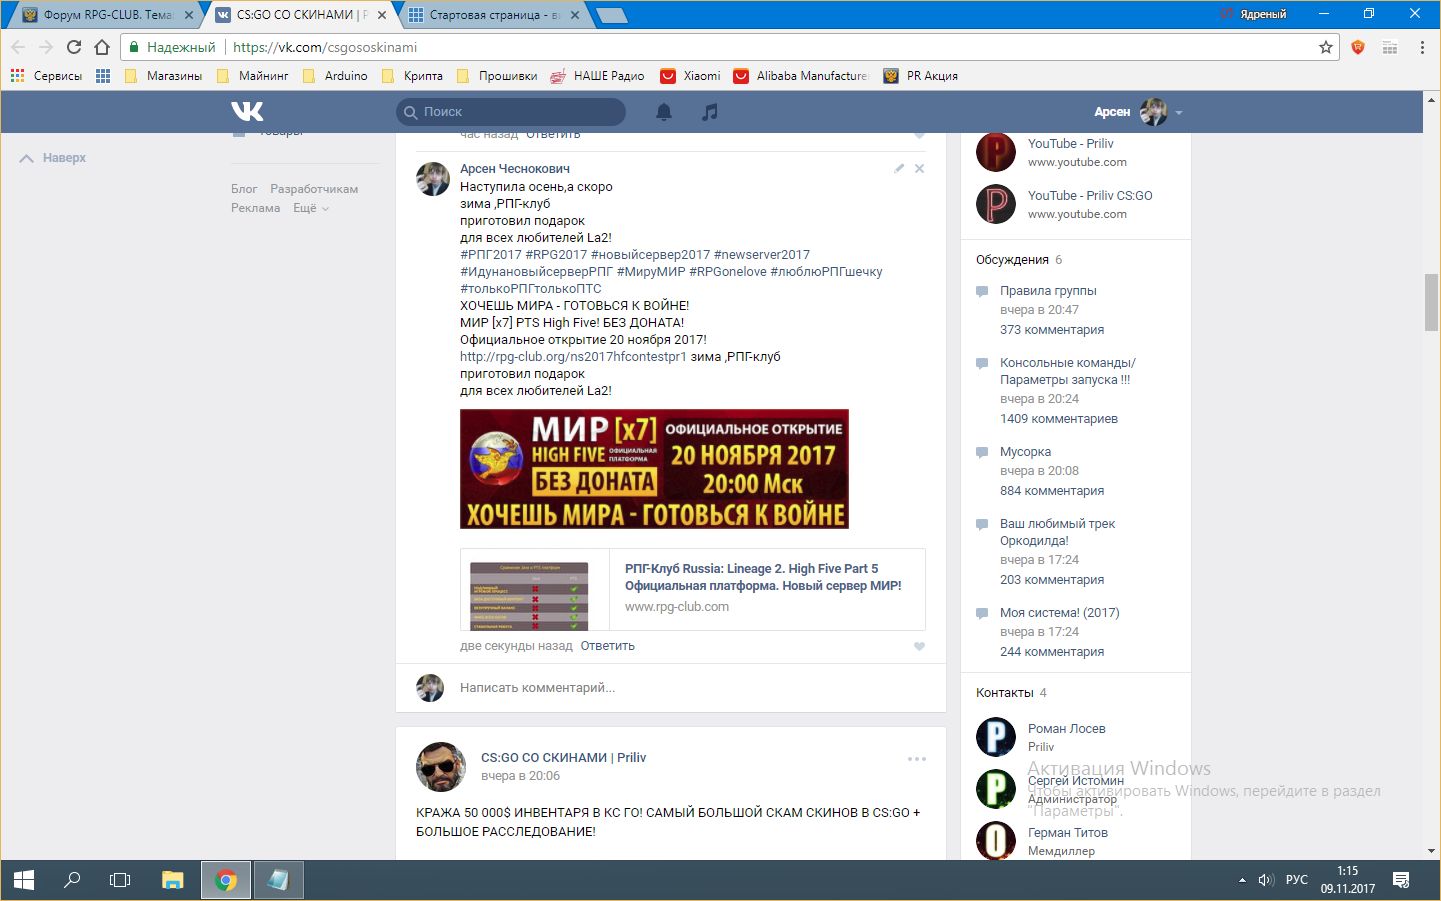Open Мусорка discussion
This screenshot has width=1441, height=901.
pos(1025,452)
